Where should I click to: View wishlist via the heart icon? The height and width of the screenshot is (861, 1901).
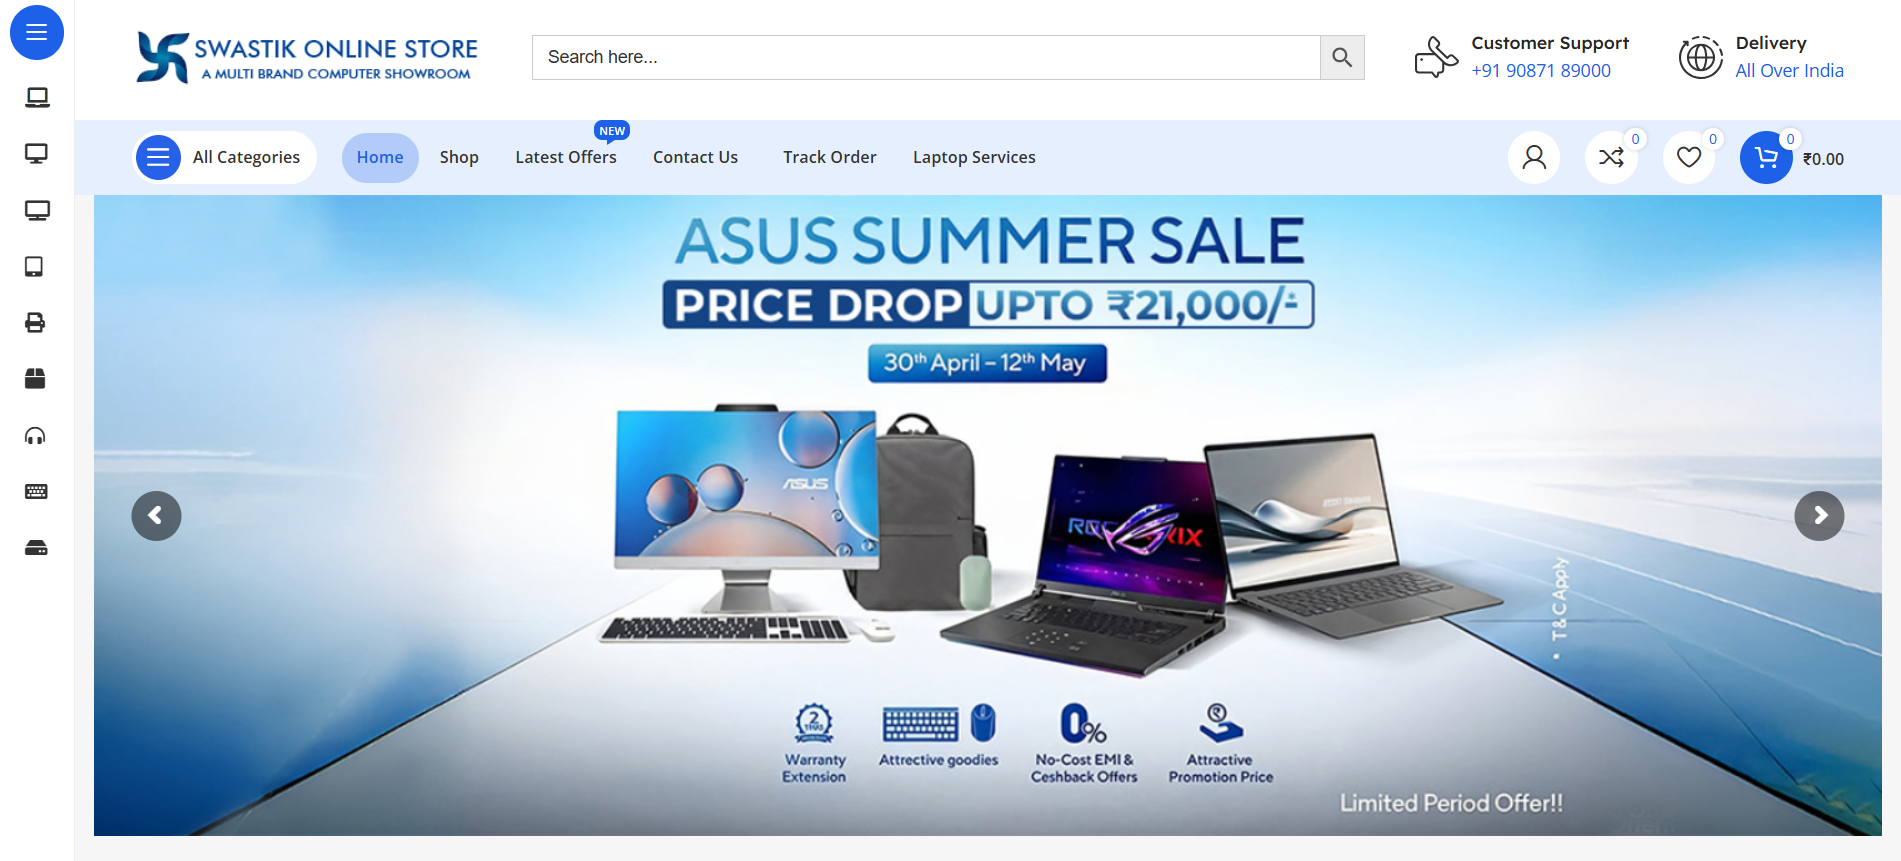click(x=1689, y=157)
